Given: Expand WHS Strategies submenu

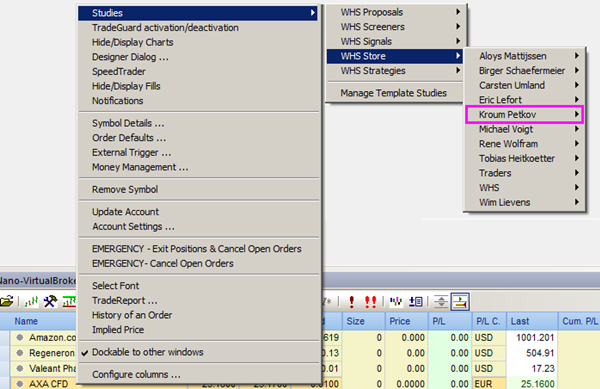Looking at the screenshot, I should click(x=395, y=71).
